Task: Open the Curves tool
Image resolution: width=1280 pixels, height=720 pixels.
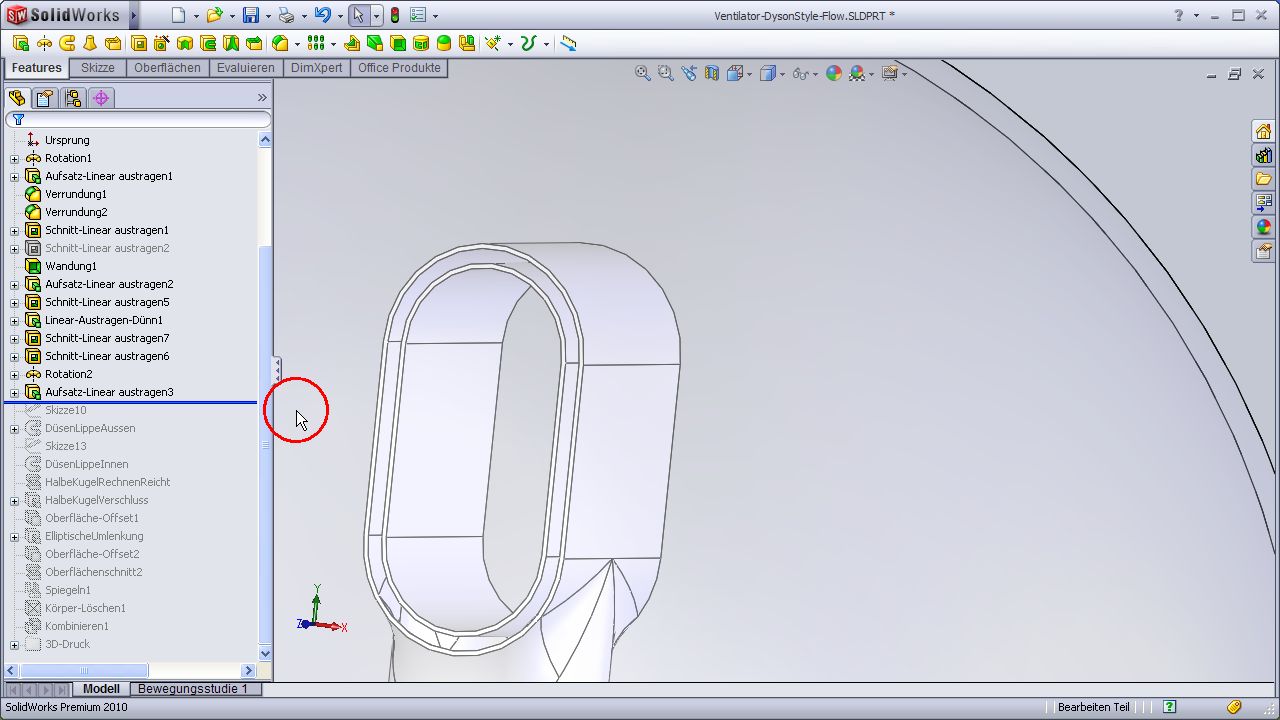Action: click(528, 43)
